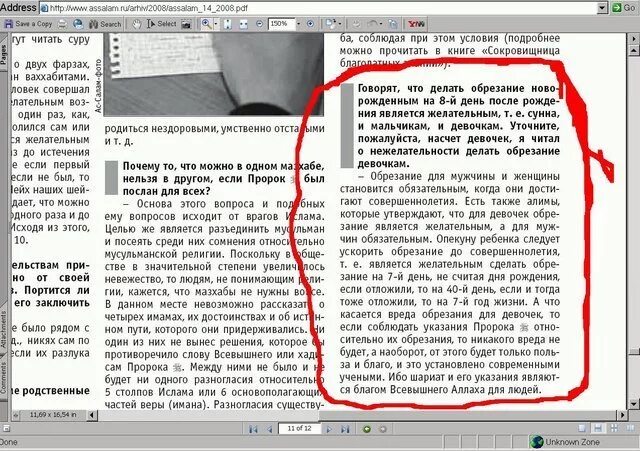This screenshot has width=640, height=451.
Task: Click the page number field 11 of 12
Action: (x=299, y=429)
